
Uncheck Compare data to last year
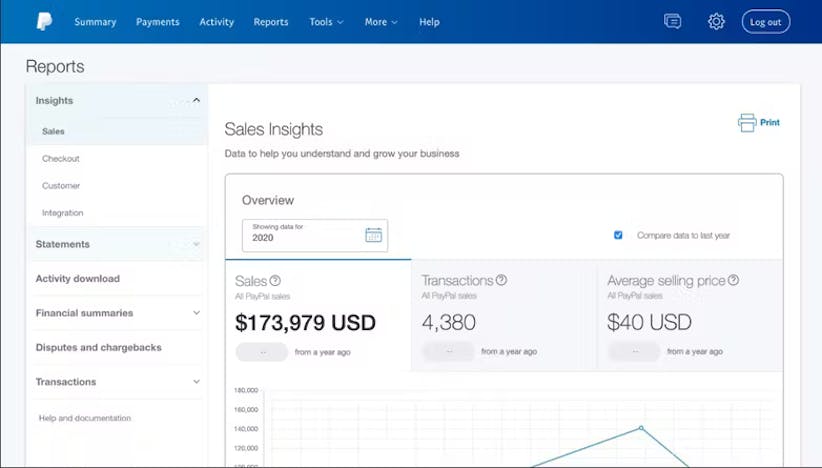(x=618, y=235)
